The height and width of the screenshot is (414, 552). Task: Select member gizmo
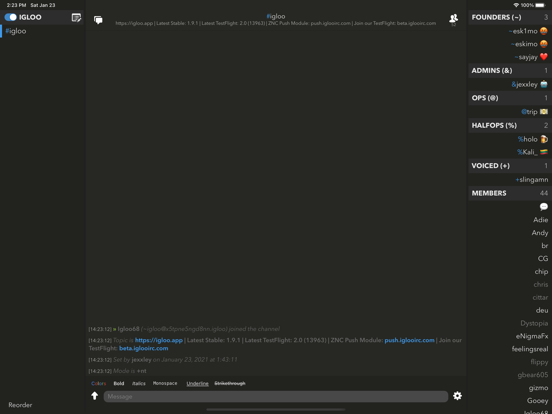click(538, 388)
